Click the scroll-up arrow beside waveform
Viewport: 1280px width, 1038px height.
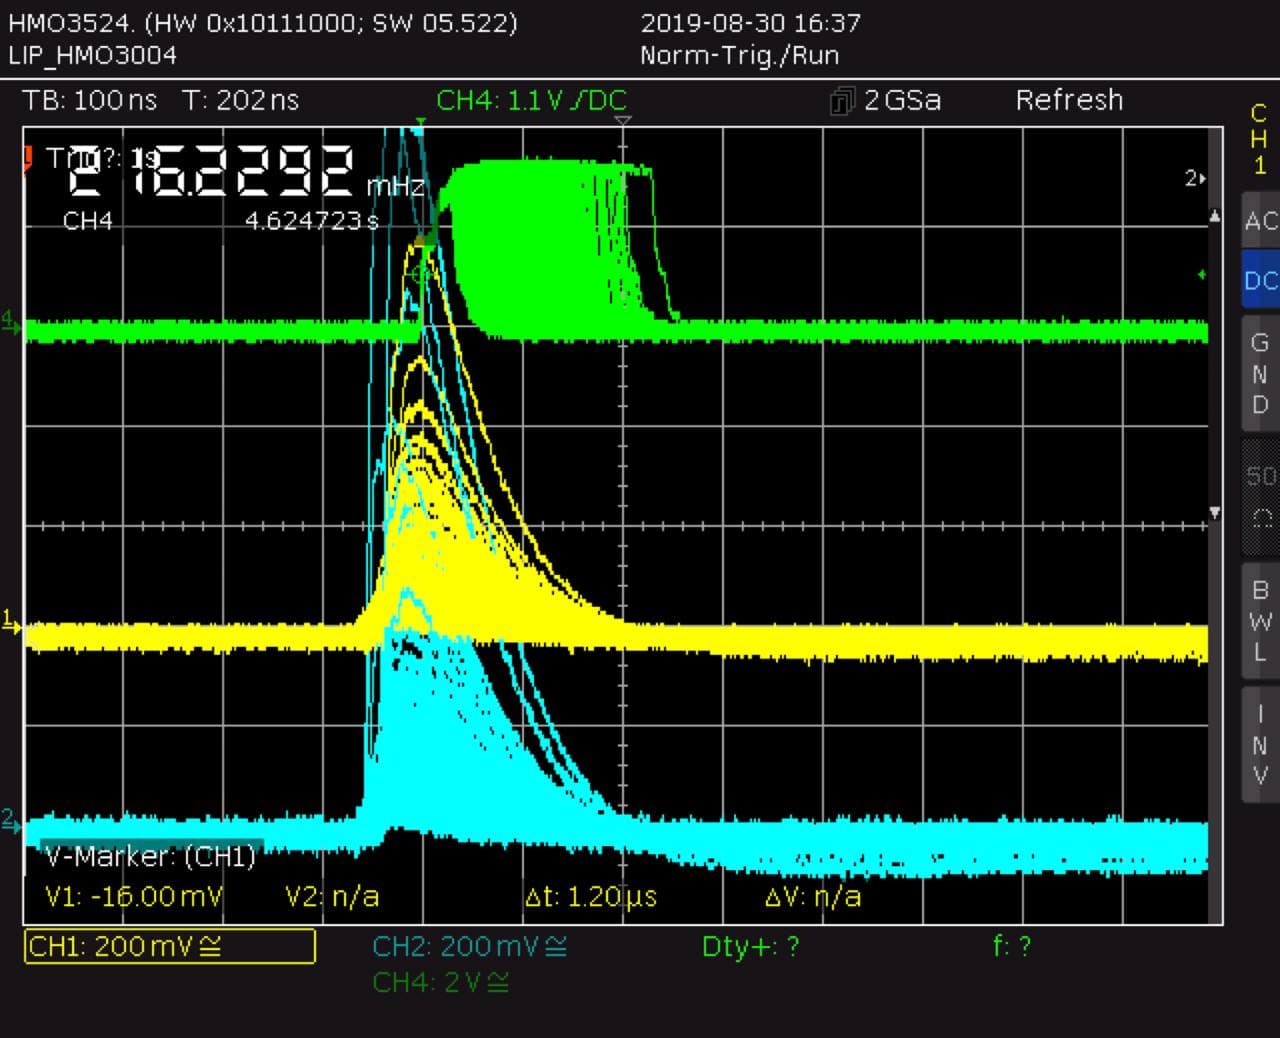[1215, 216]
